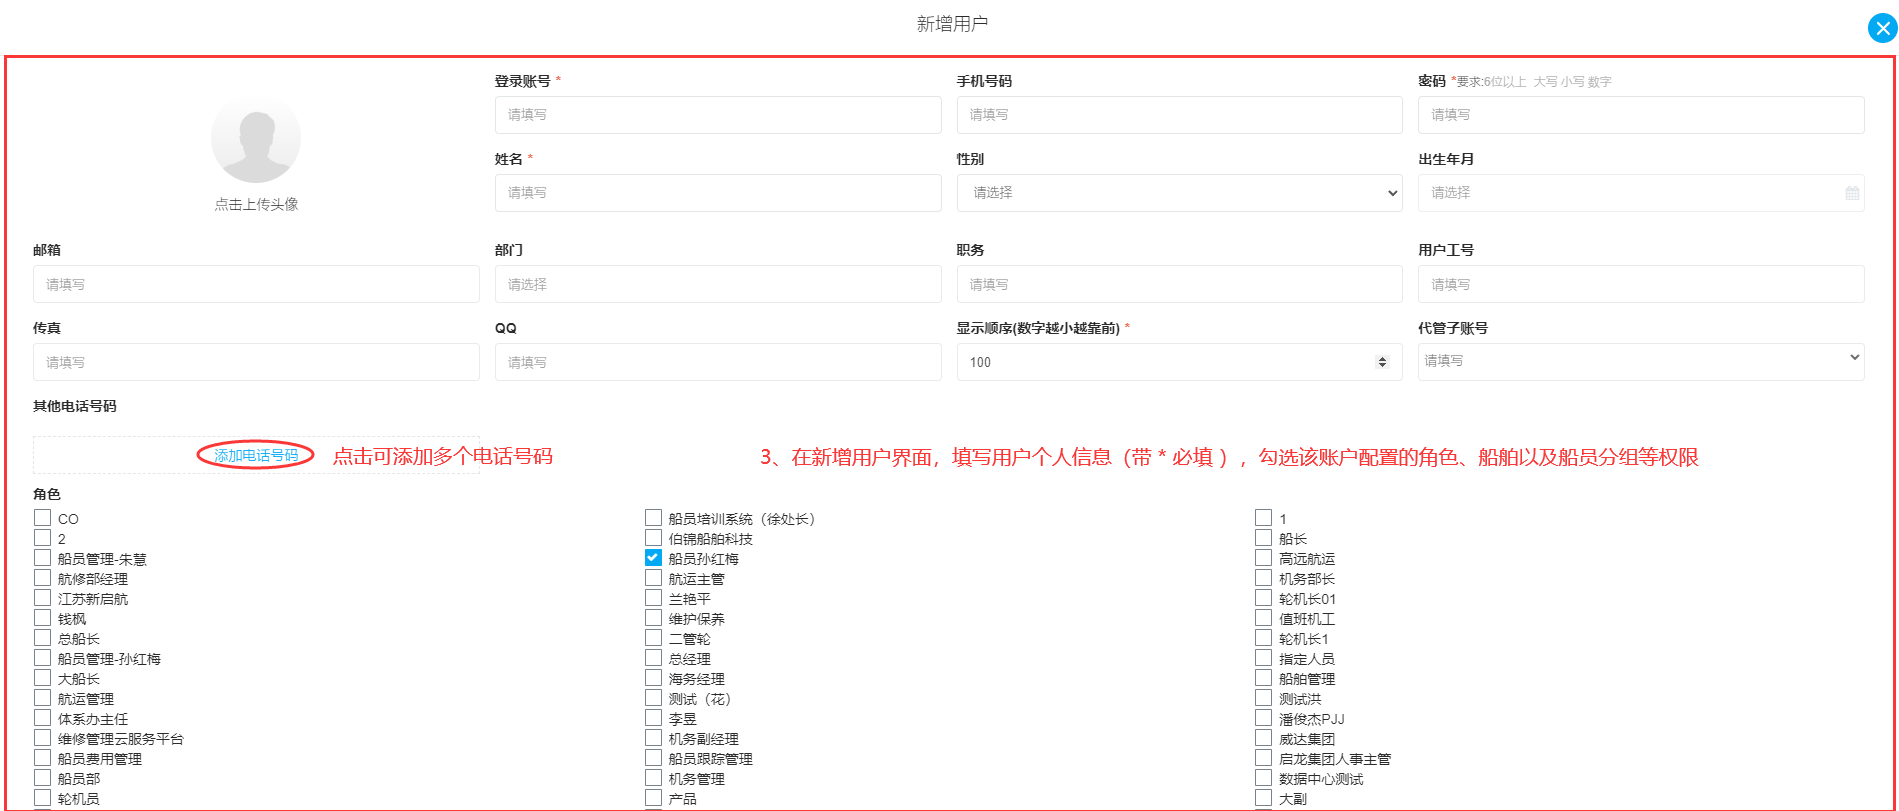Select the 江苏新启航 role checkbox
The width and height of the screenshot is (1899, 811).
[42, 598]
